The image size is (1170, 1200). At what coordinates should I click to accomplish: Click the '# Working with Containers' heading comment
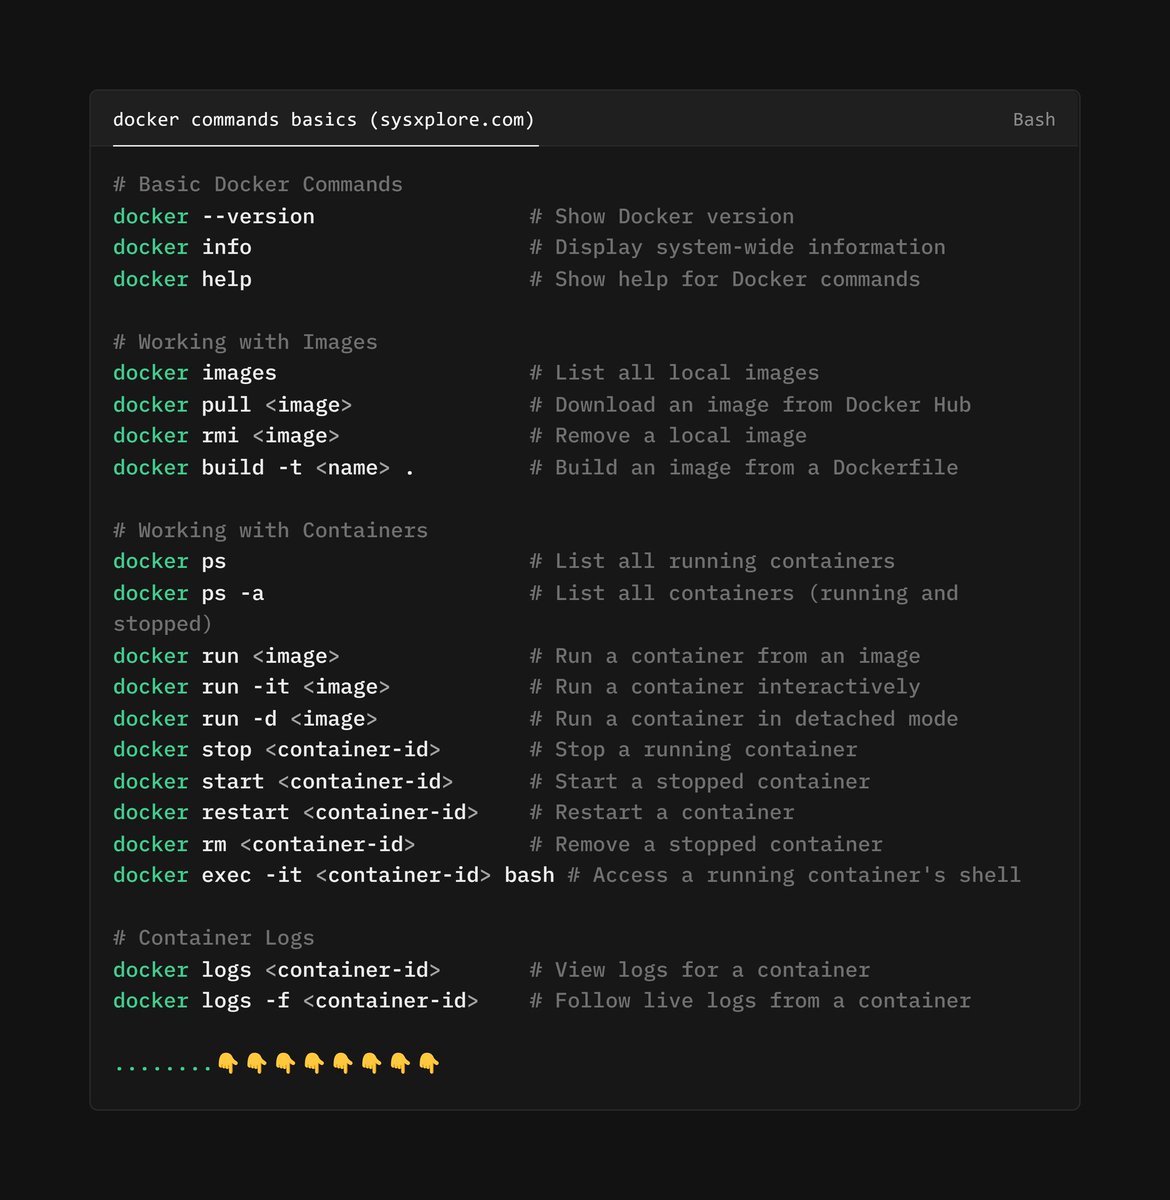[270, 530]
